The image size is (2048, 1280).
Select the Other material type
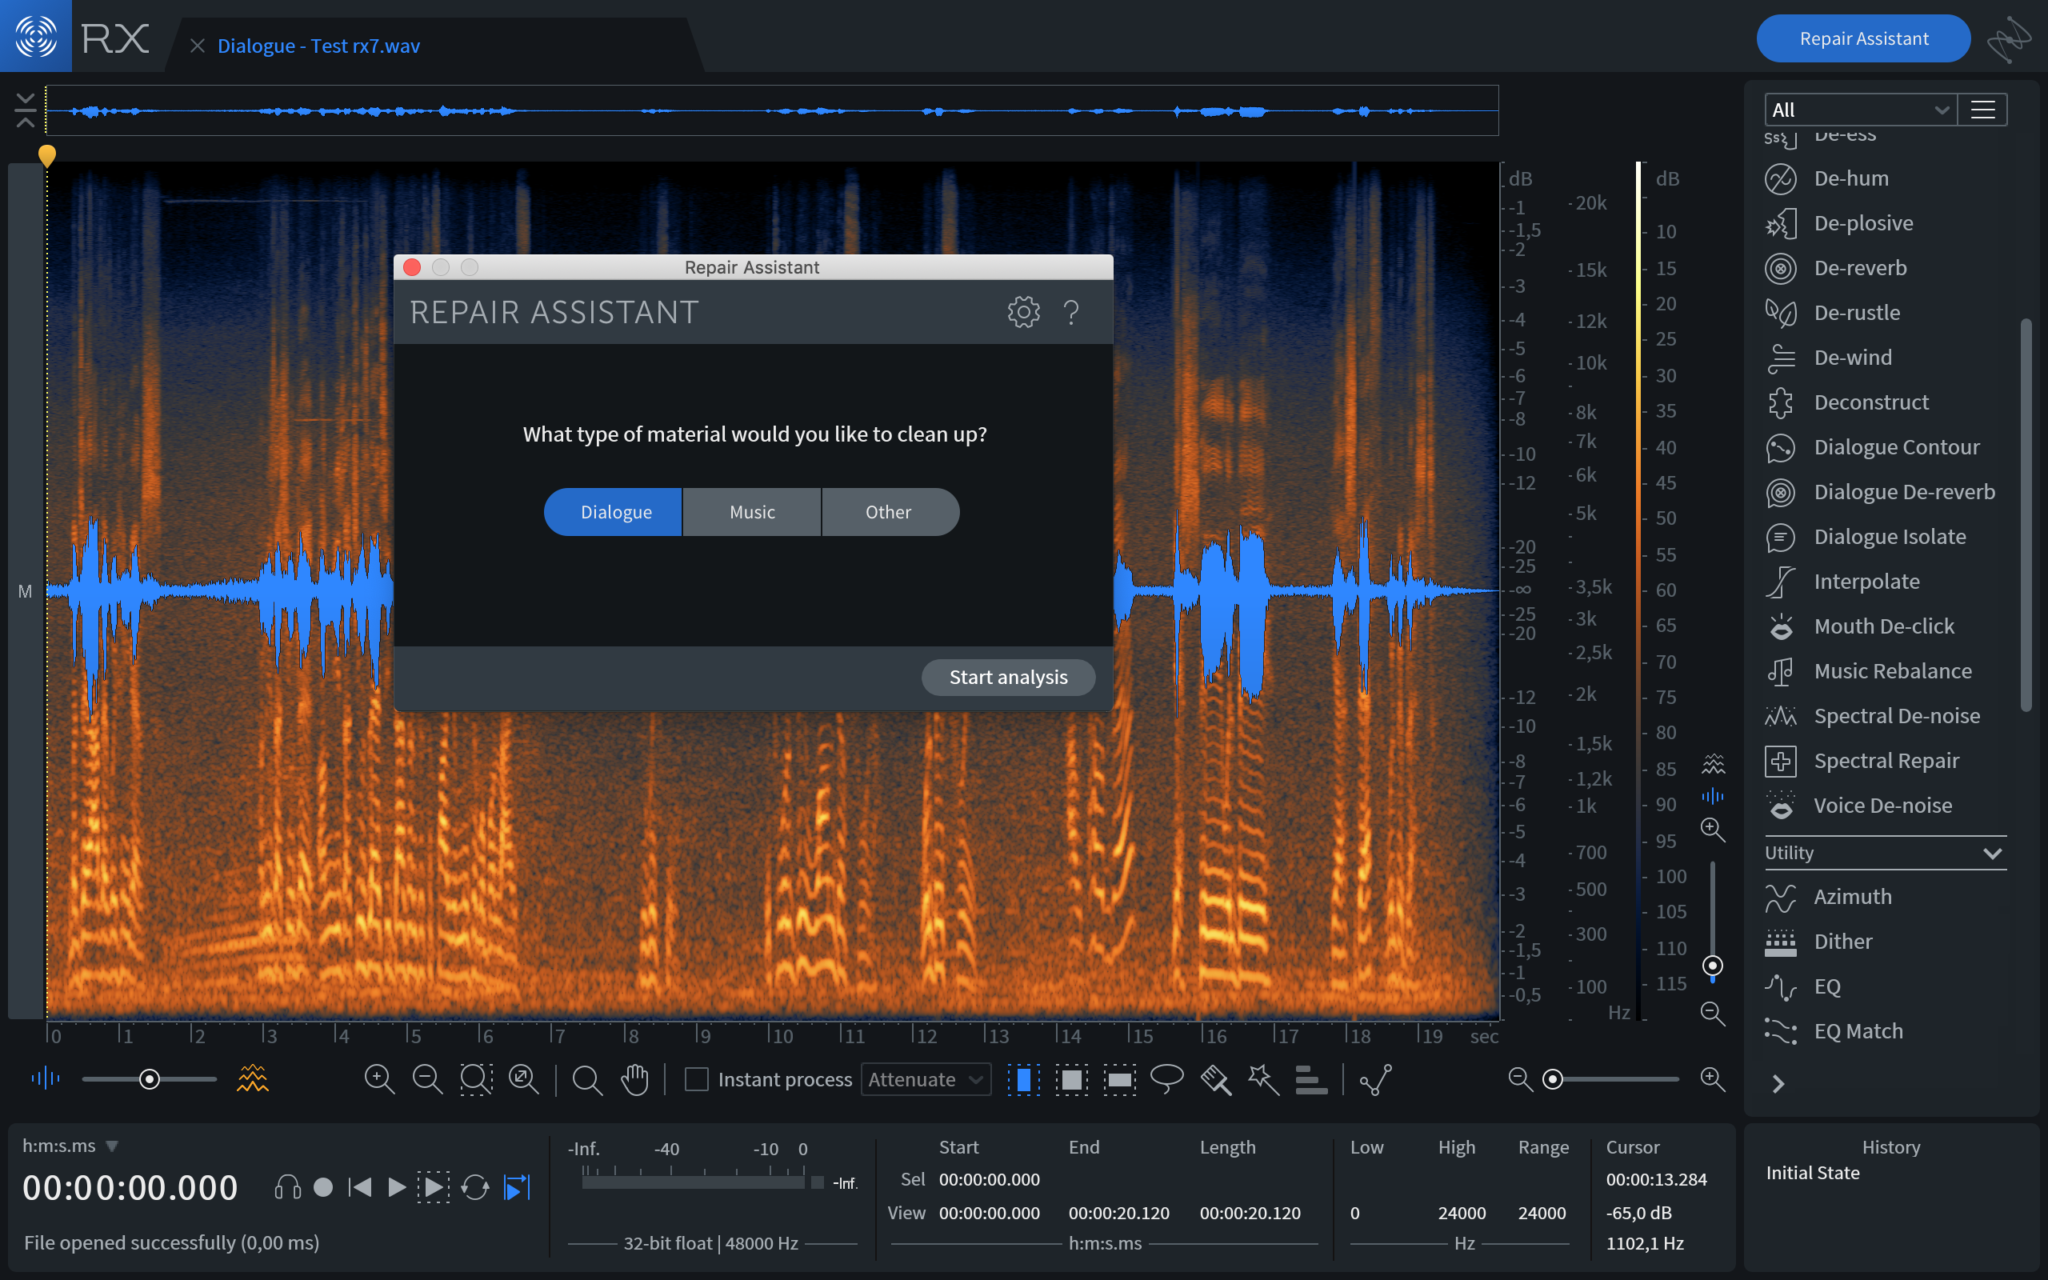(888, 510)
